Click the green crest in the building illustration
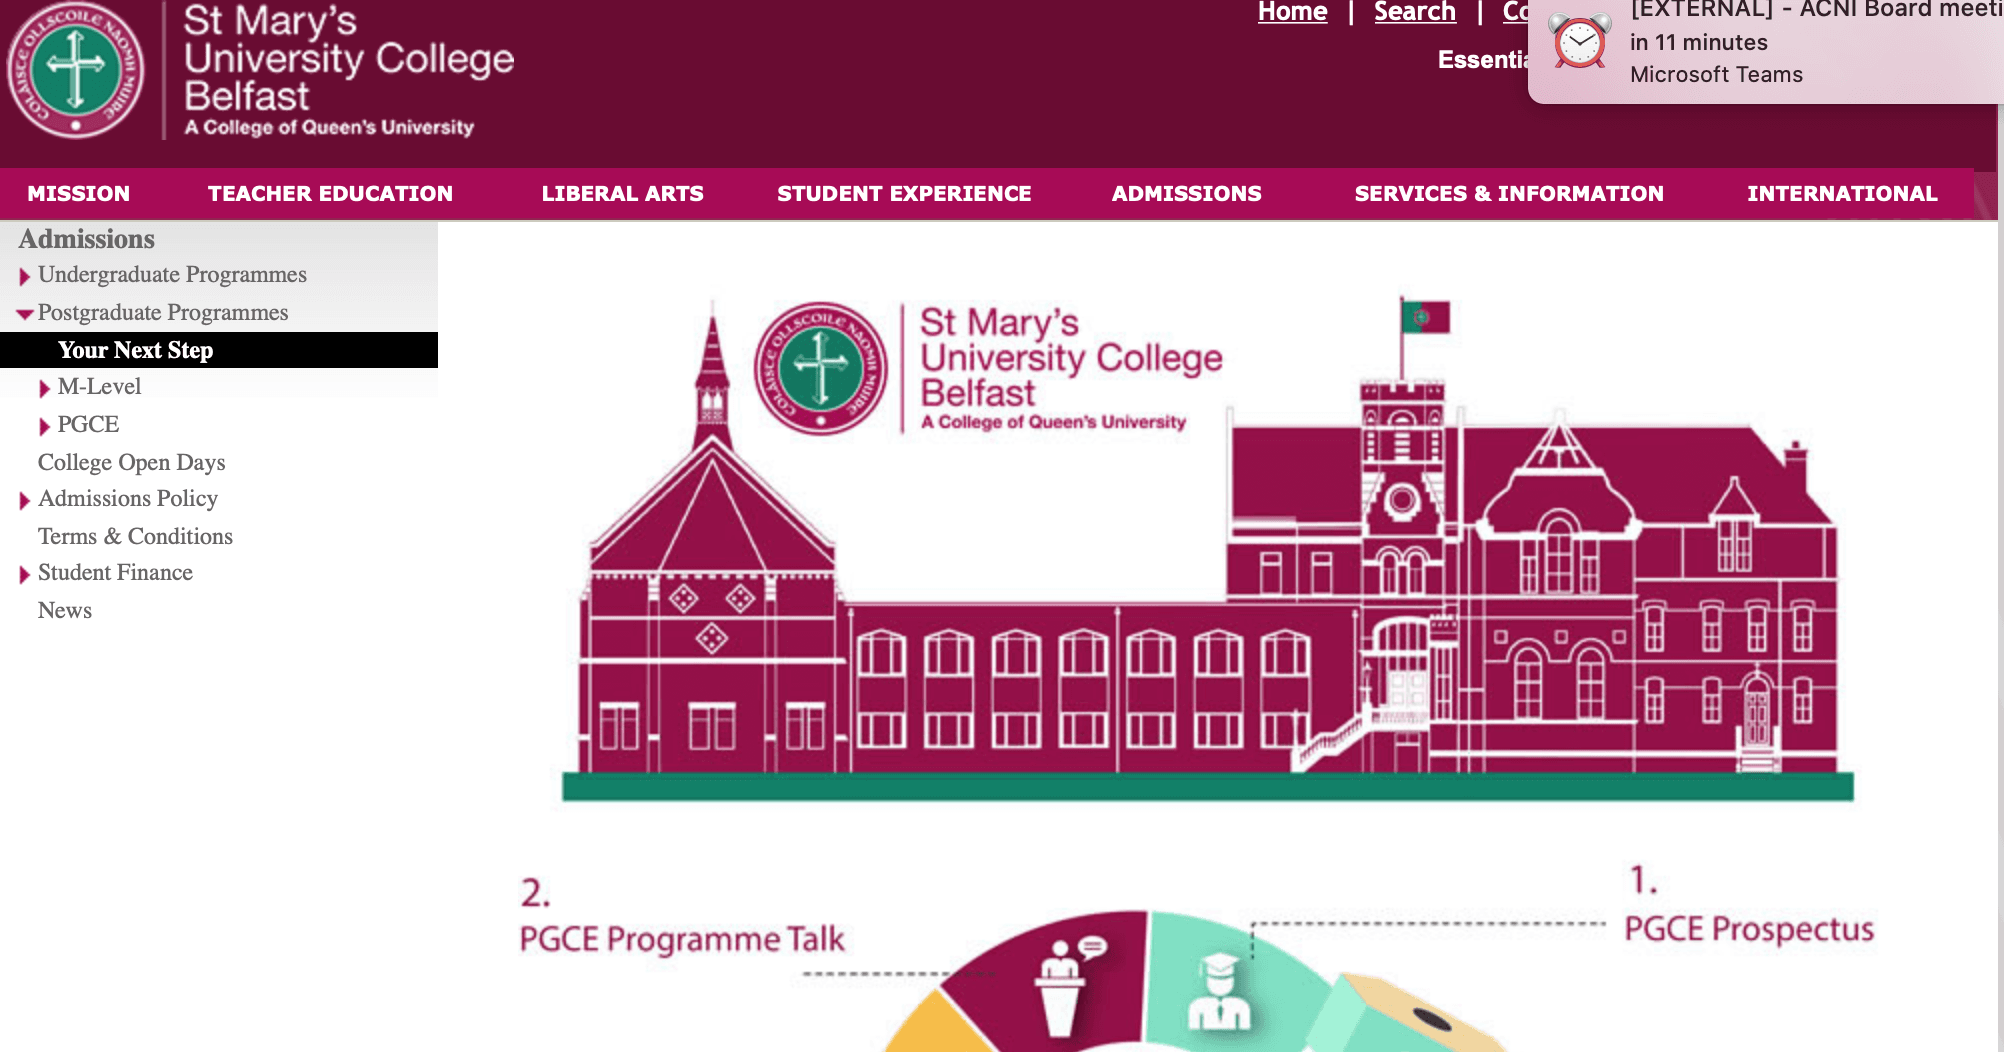 (x=821, y=368)
